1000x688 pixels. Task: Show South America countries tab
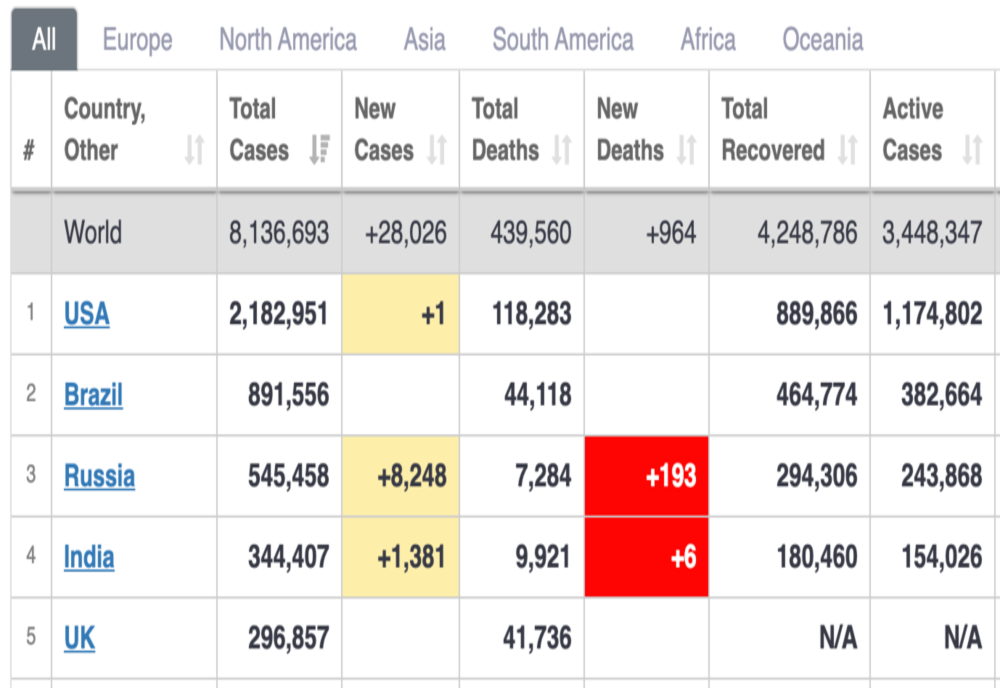[562, 40]
